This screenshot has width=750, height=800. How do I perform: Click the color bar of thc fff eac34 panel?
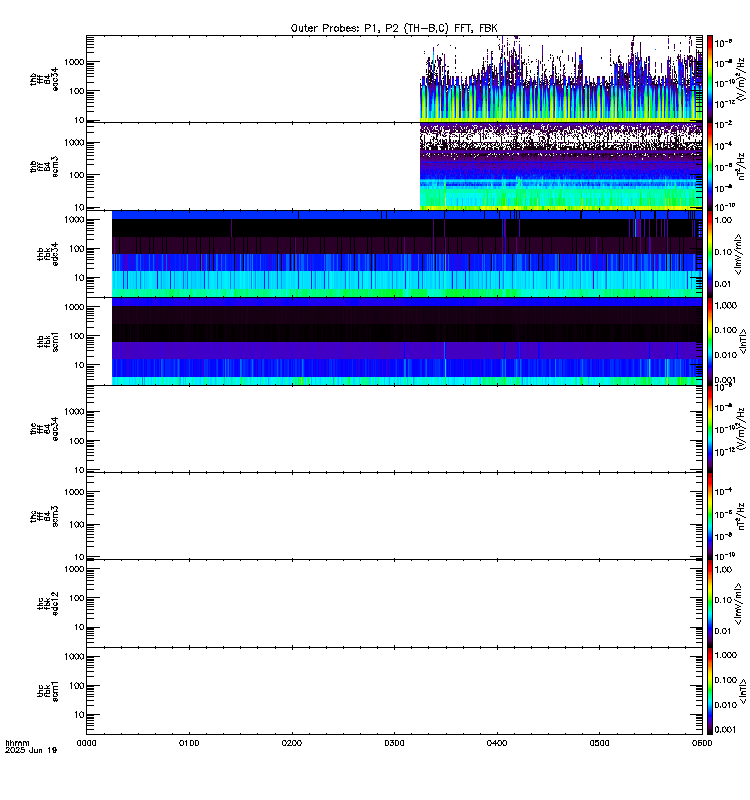pyautogui.click(x=710, y=429)
